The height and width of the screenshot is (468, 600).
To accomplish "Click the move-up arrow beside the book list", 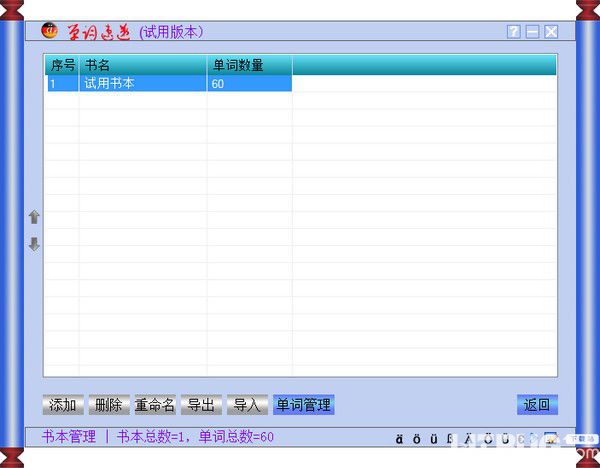I will pyautogui.click(x=34, y=217).
